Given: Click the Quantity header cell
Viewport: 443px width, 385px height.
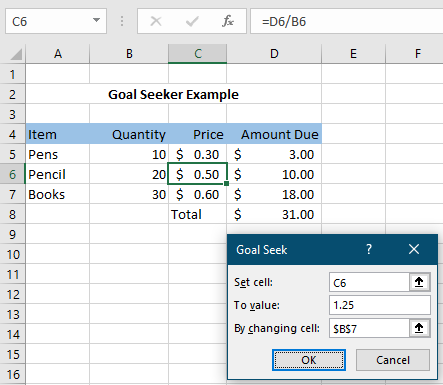Looking at the screenshot, I should (129, 134).
